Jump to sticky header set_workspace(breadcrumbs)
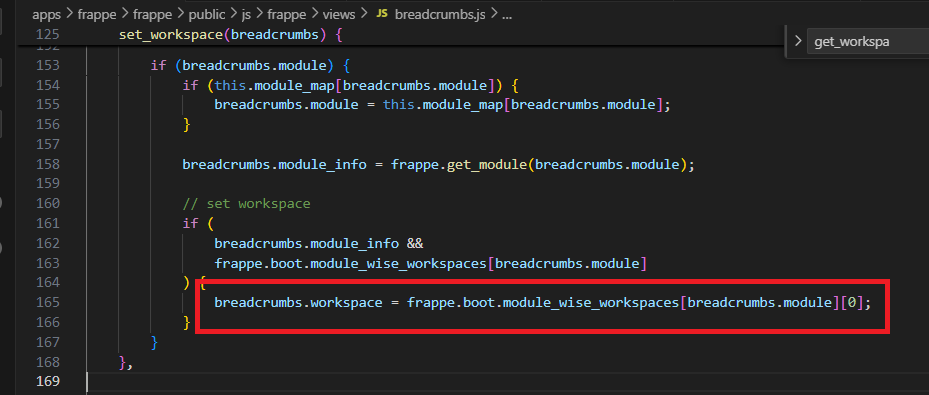 (231, 34)
